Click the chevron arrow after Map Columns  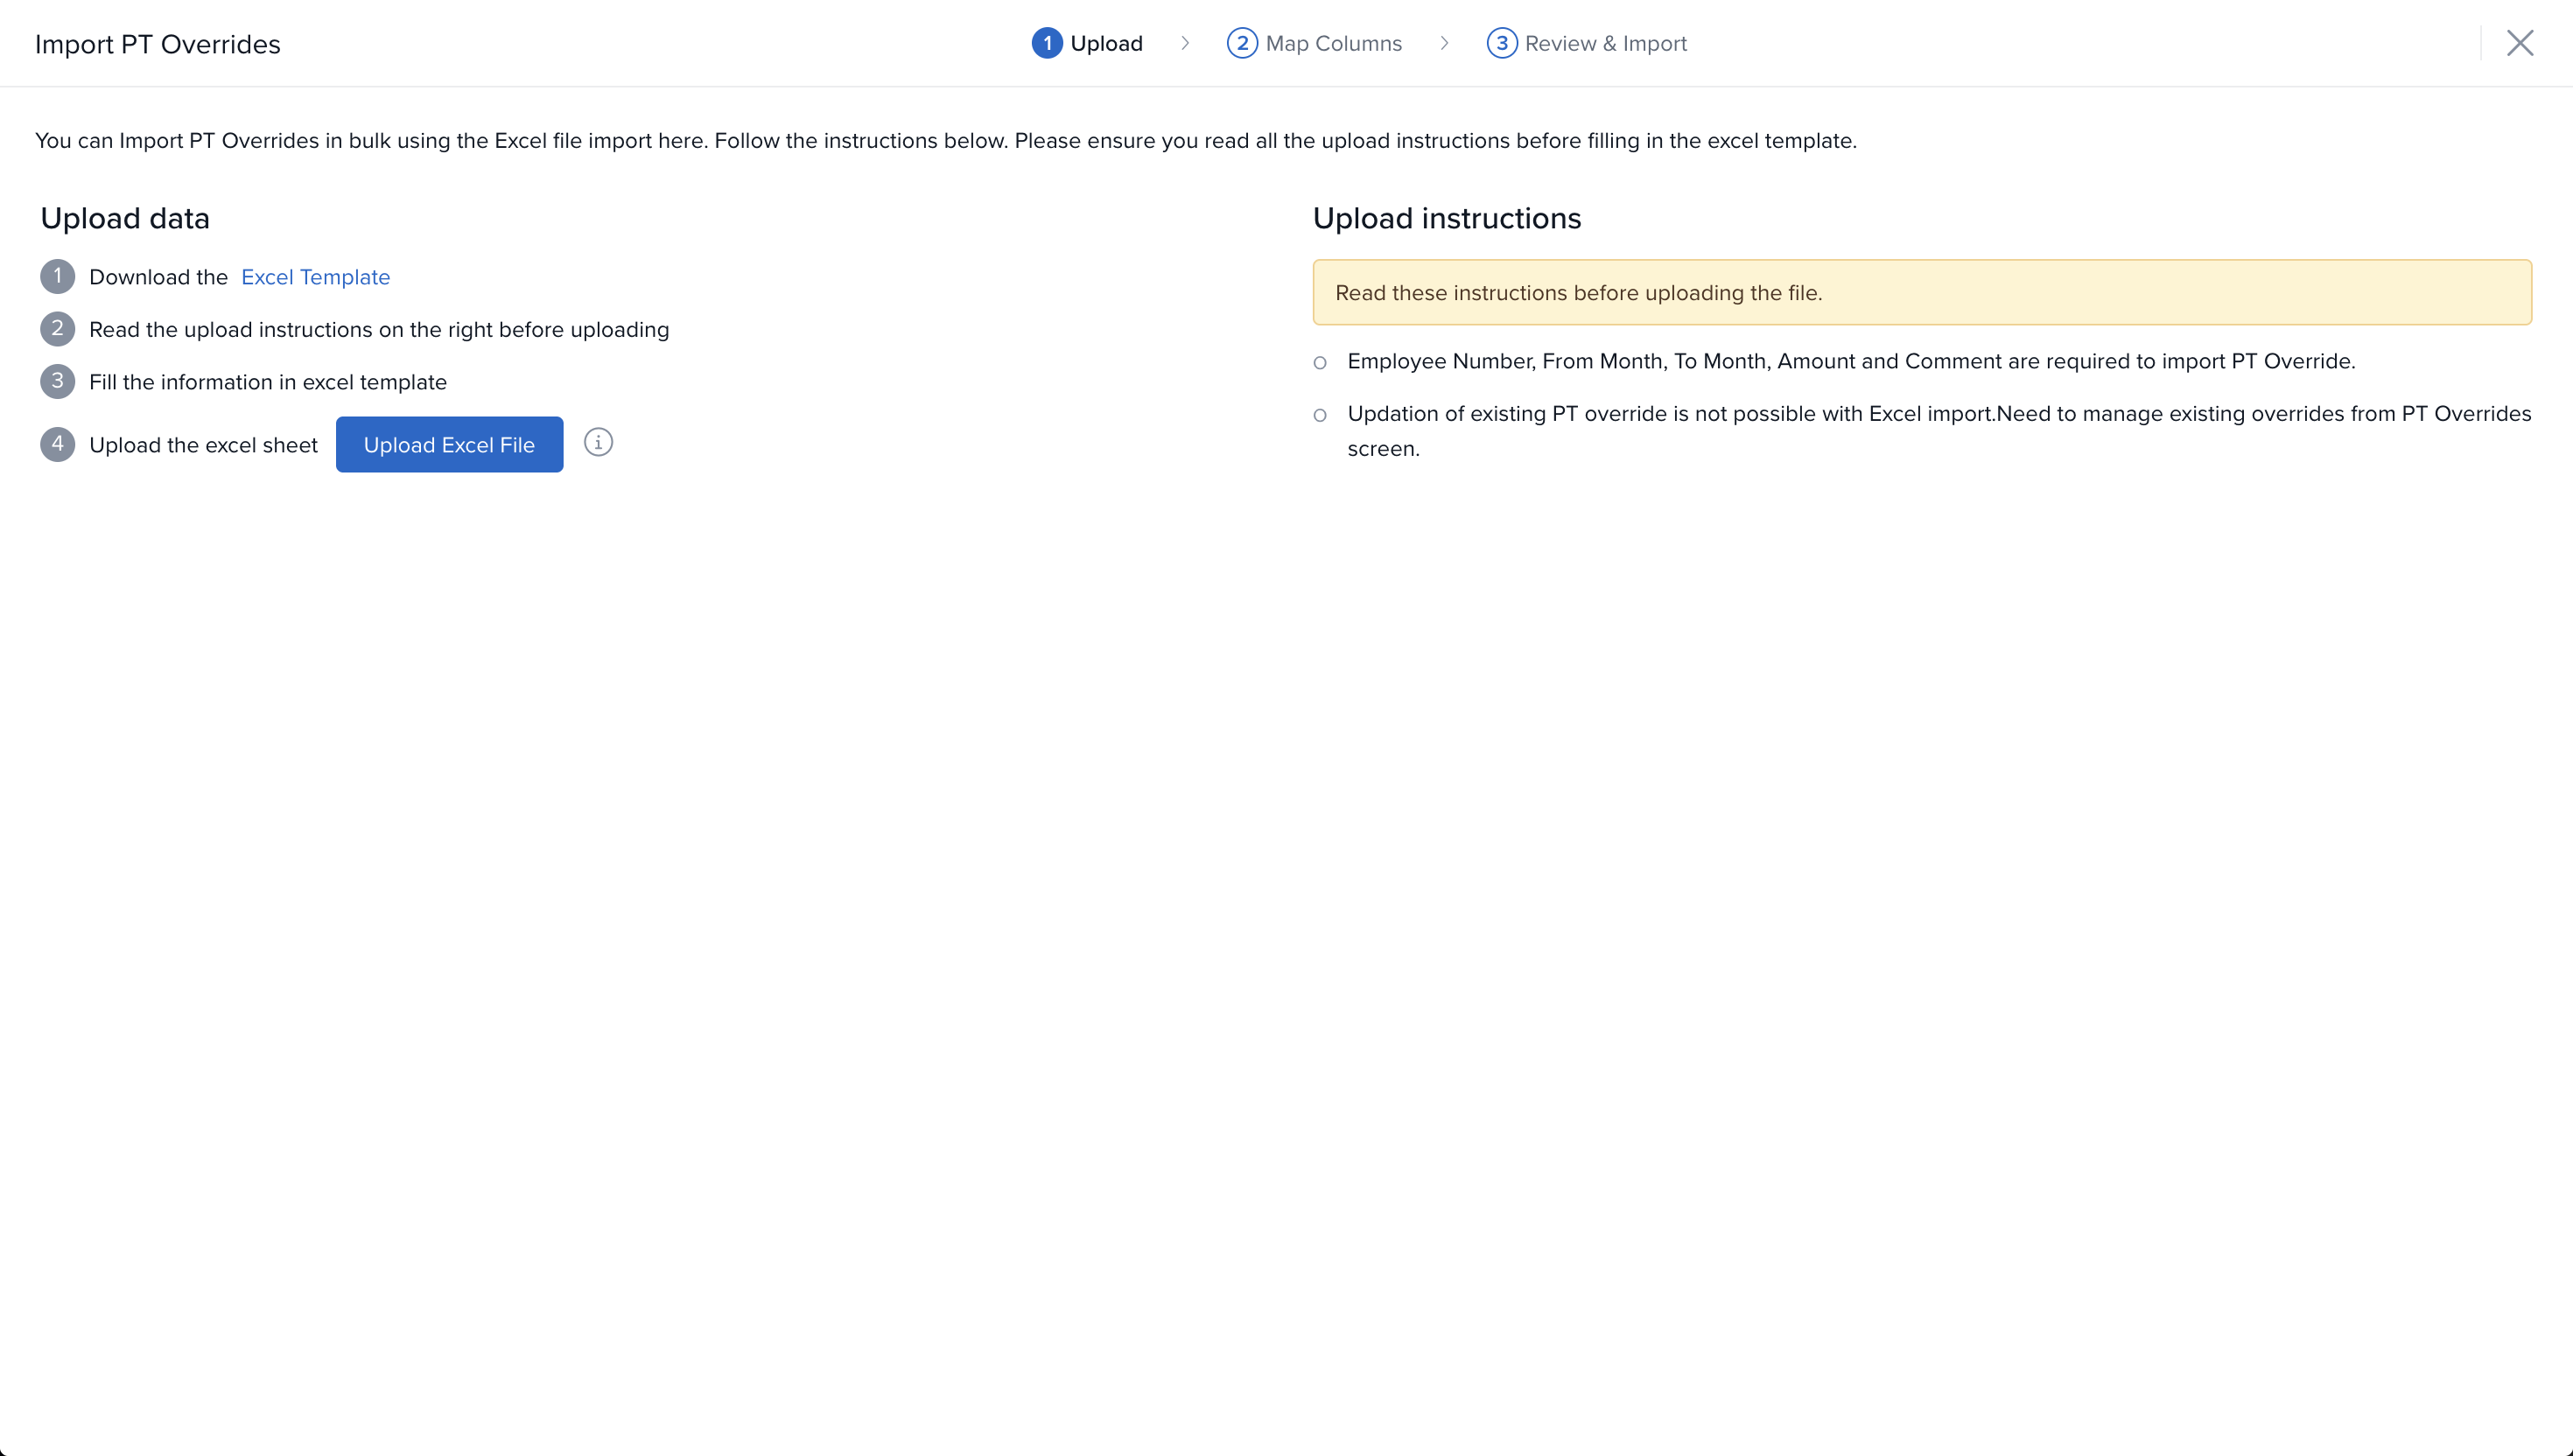[x=1444, y=43]
